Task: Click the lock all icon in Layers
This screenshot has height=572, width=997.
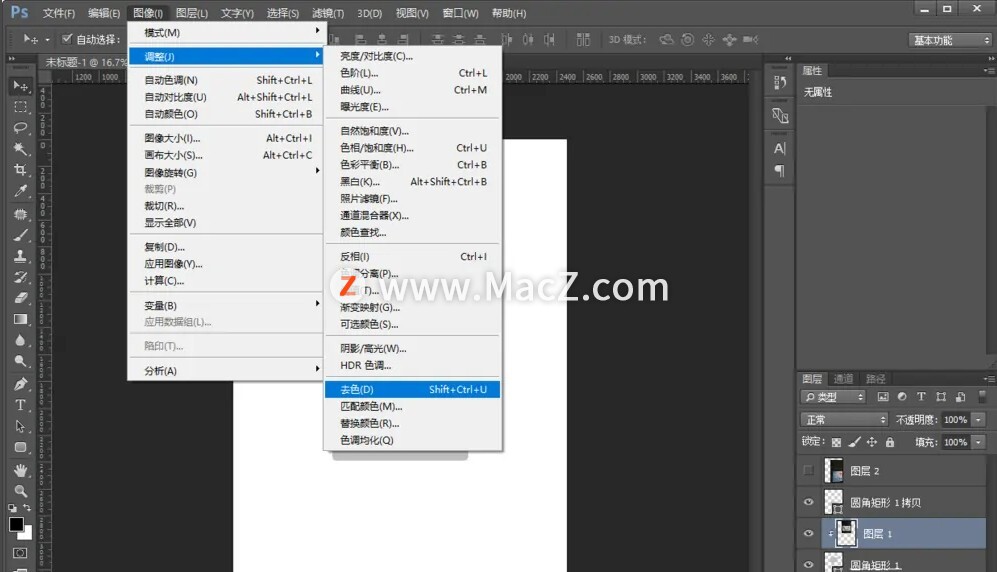Action: pyautogui.click(x=890, y=442)
